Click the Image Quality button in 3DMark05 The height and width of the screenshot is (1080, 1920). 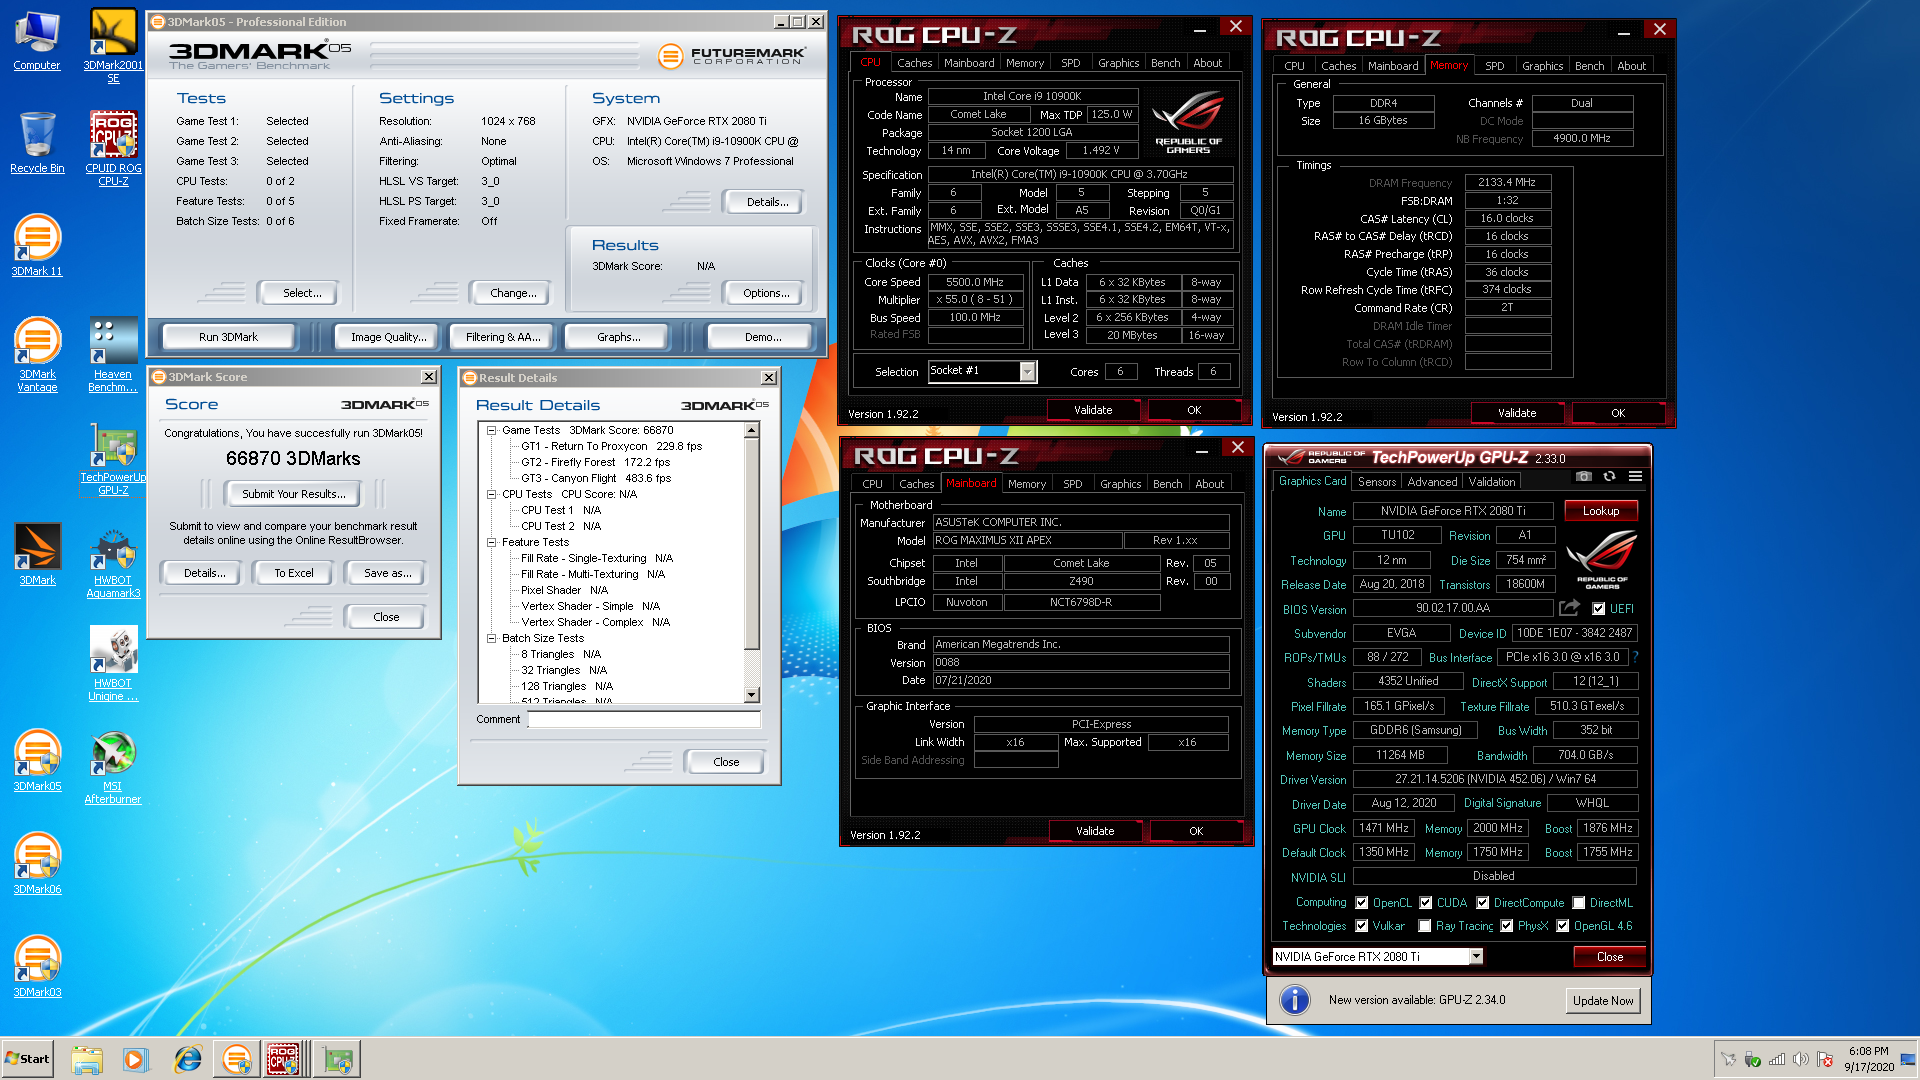388,337
